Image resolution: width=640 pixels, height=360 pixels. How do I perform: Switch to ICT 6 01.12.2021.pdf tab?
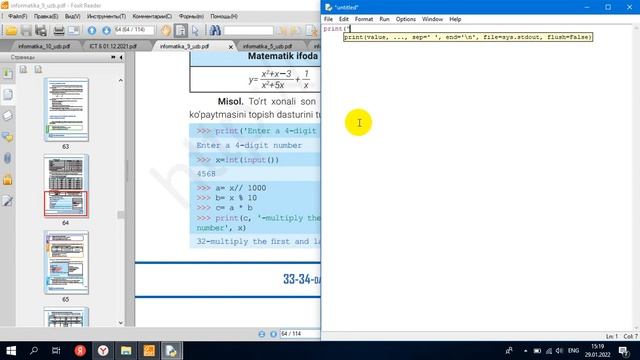point(113,46)
